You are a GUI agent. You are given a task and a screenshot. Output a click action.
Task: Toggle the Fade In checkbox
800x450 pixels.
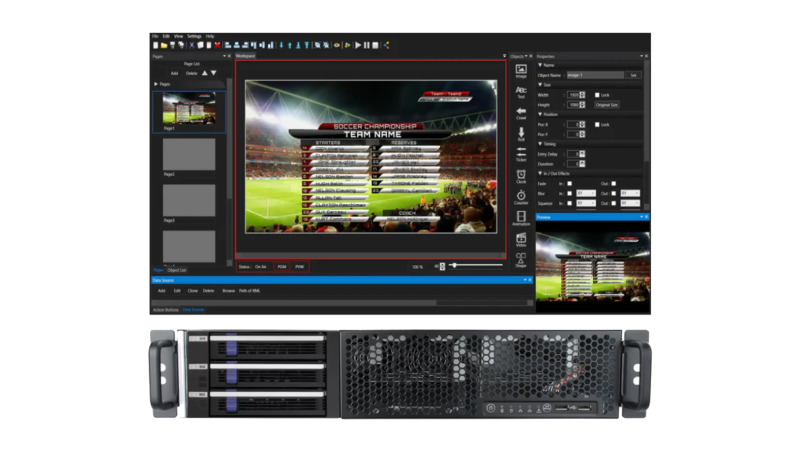[570, 183]
